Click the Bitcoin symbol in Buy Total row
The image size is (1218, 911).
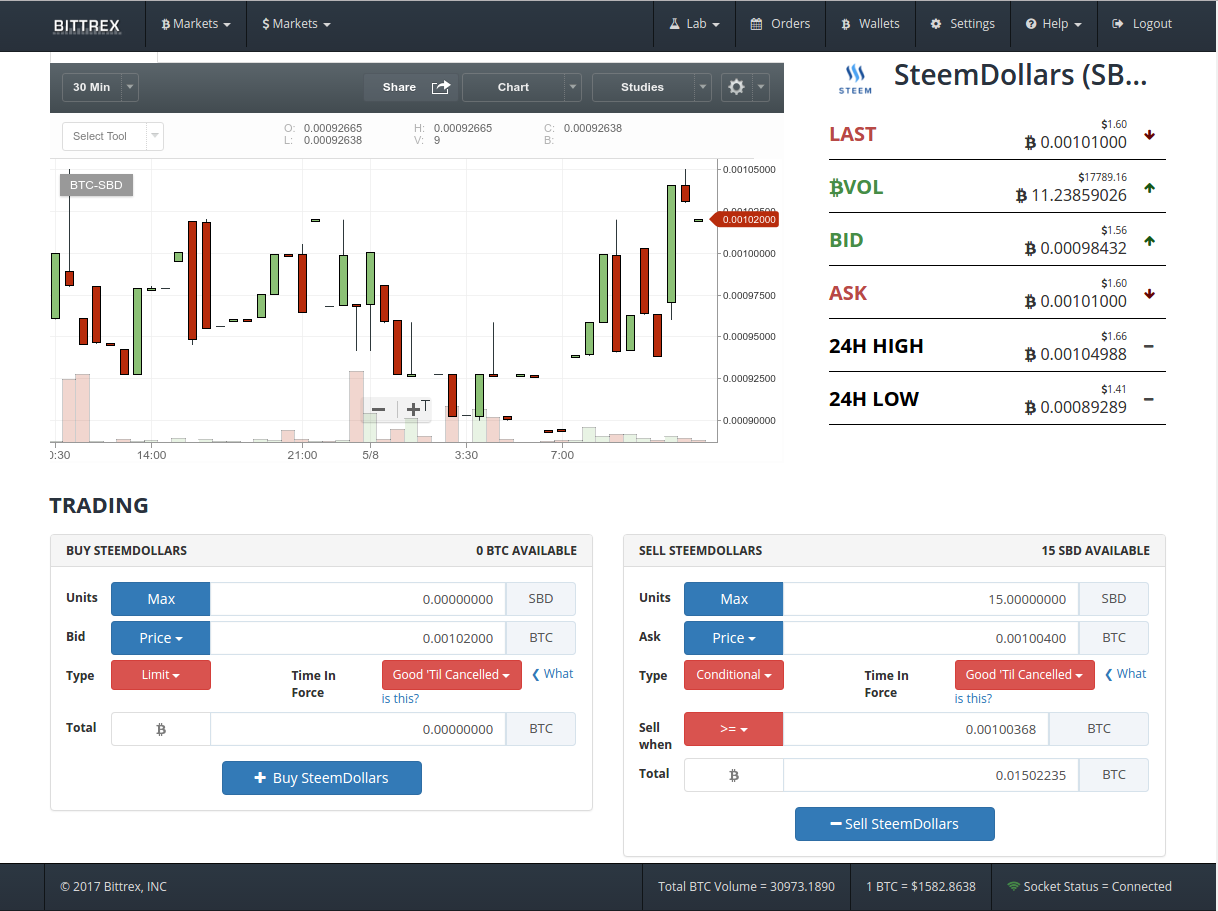coord(161,729)
